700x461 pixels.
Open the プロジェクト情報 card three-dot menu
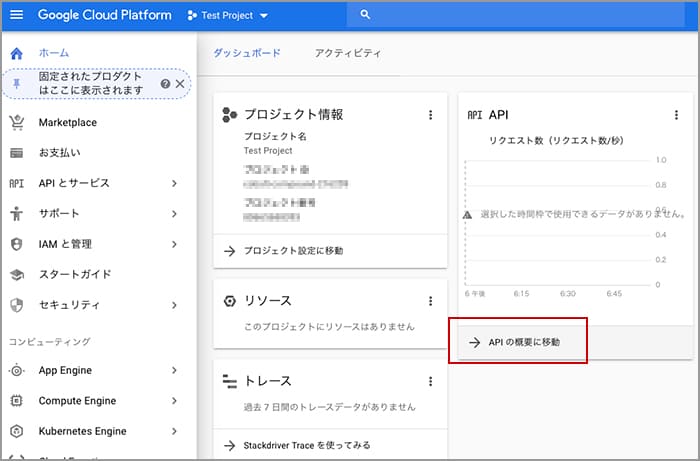point(430,115)
